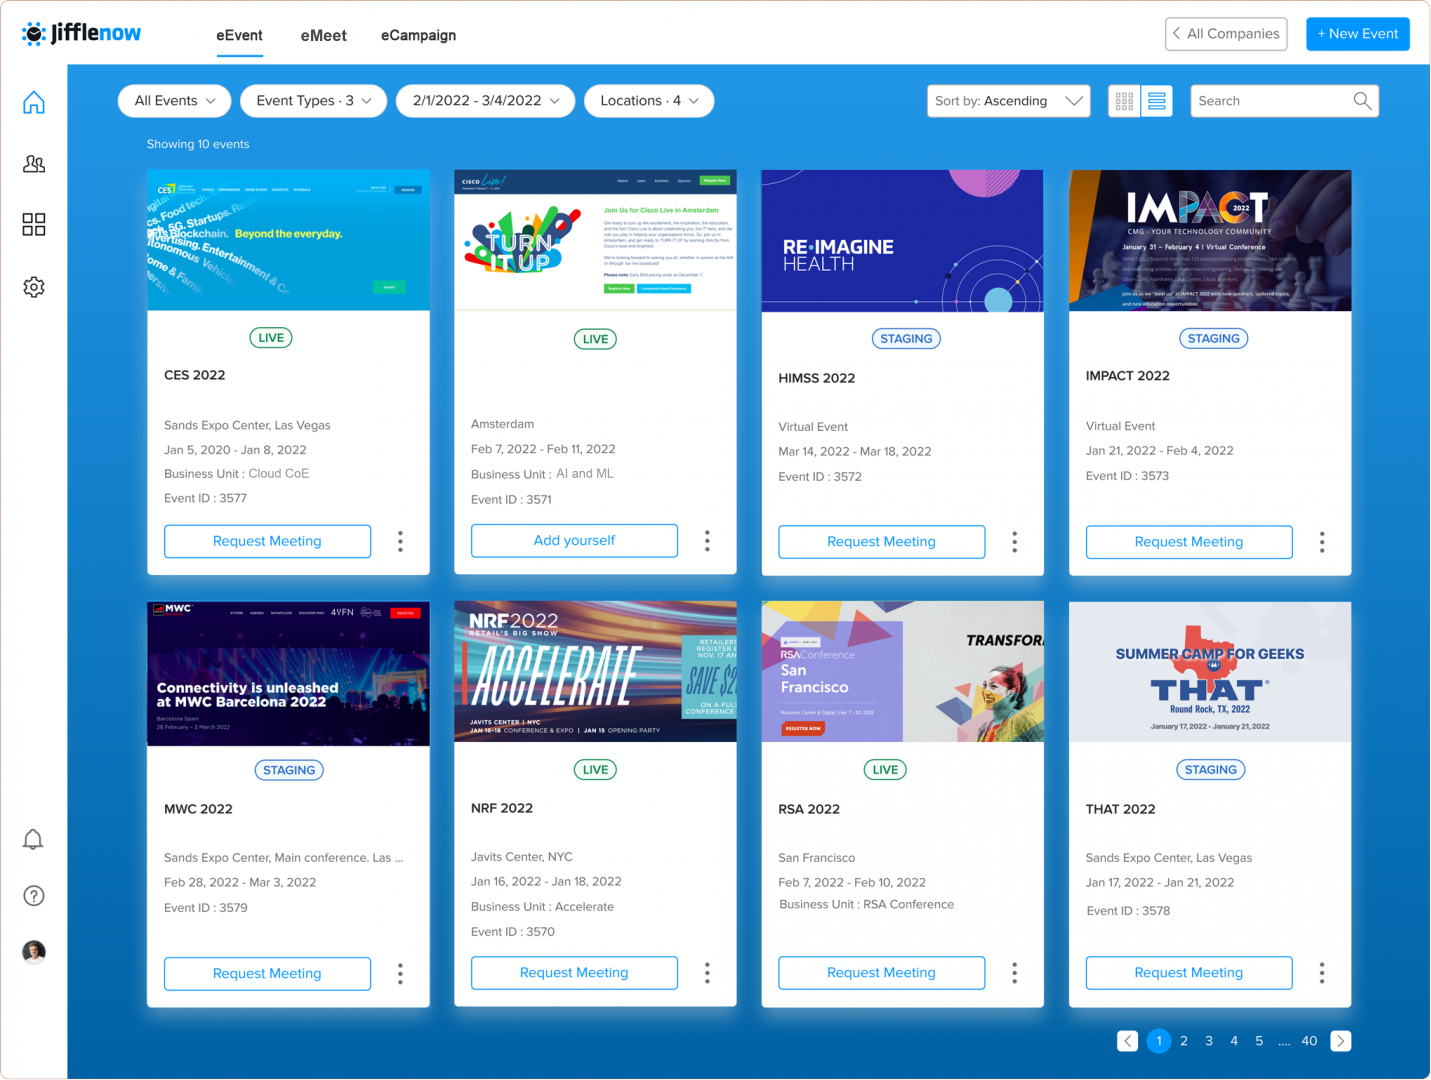Request Meeting for RSA 2022
Viewport: 1431px width, 1080px height.
point(881,973)
